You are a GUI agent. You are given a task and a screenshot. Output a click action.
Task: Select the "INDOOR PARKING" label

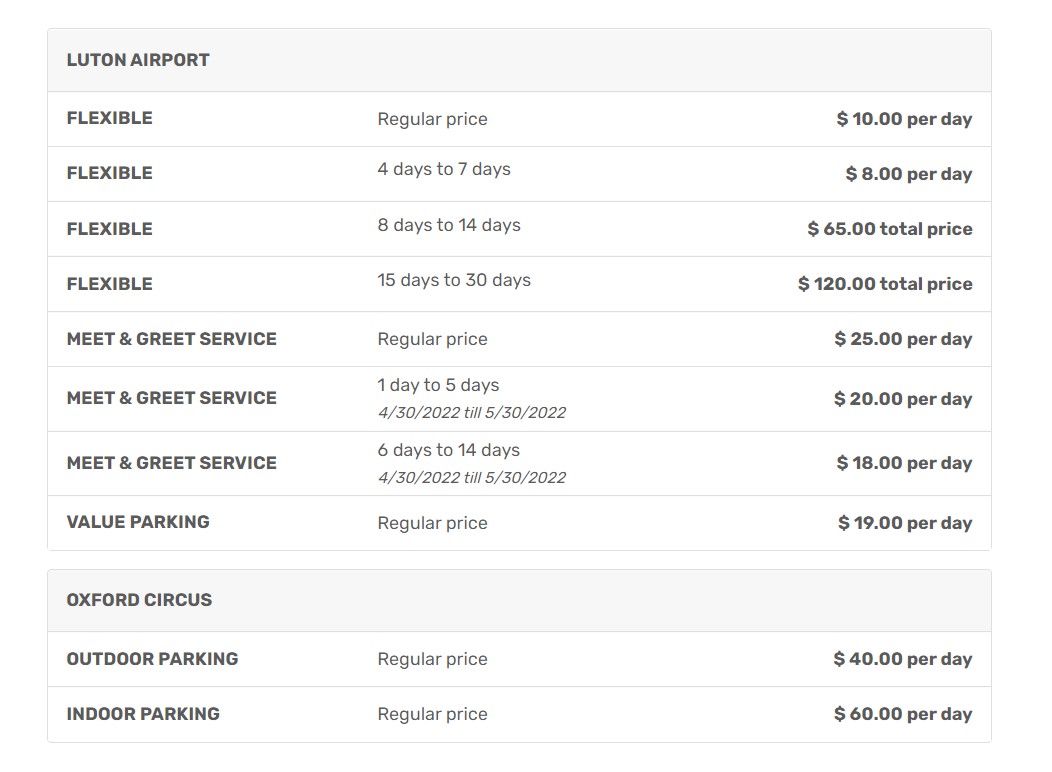[143, 714]
